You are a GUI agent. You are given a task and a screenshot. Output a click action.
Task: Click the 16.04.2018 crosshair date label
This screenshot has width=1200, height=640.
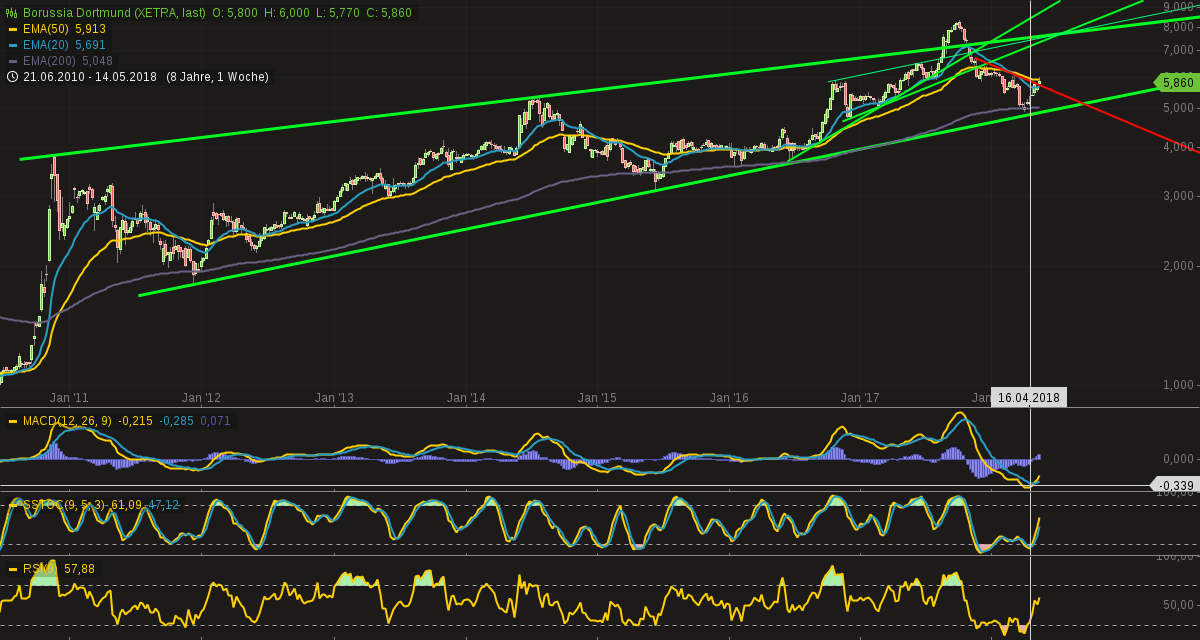coord(1029,397)
